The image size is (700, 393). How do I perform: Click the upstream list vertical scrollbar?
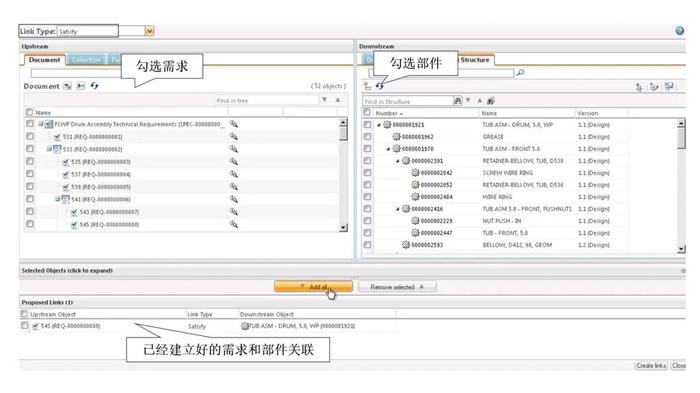tap(343, 174)
